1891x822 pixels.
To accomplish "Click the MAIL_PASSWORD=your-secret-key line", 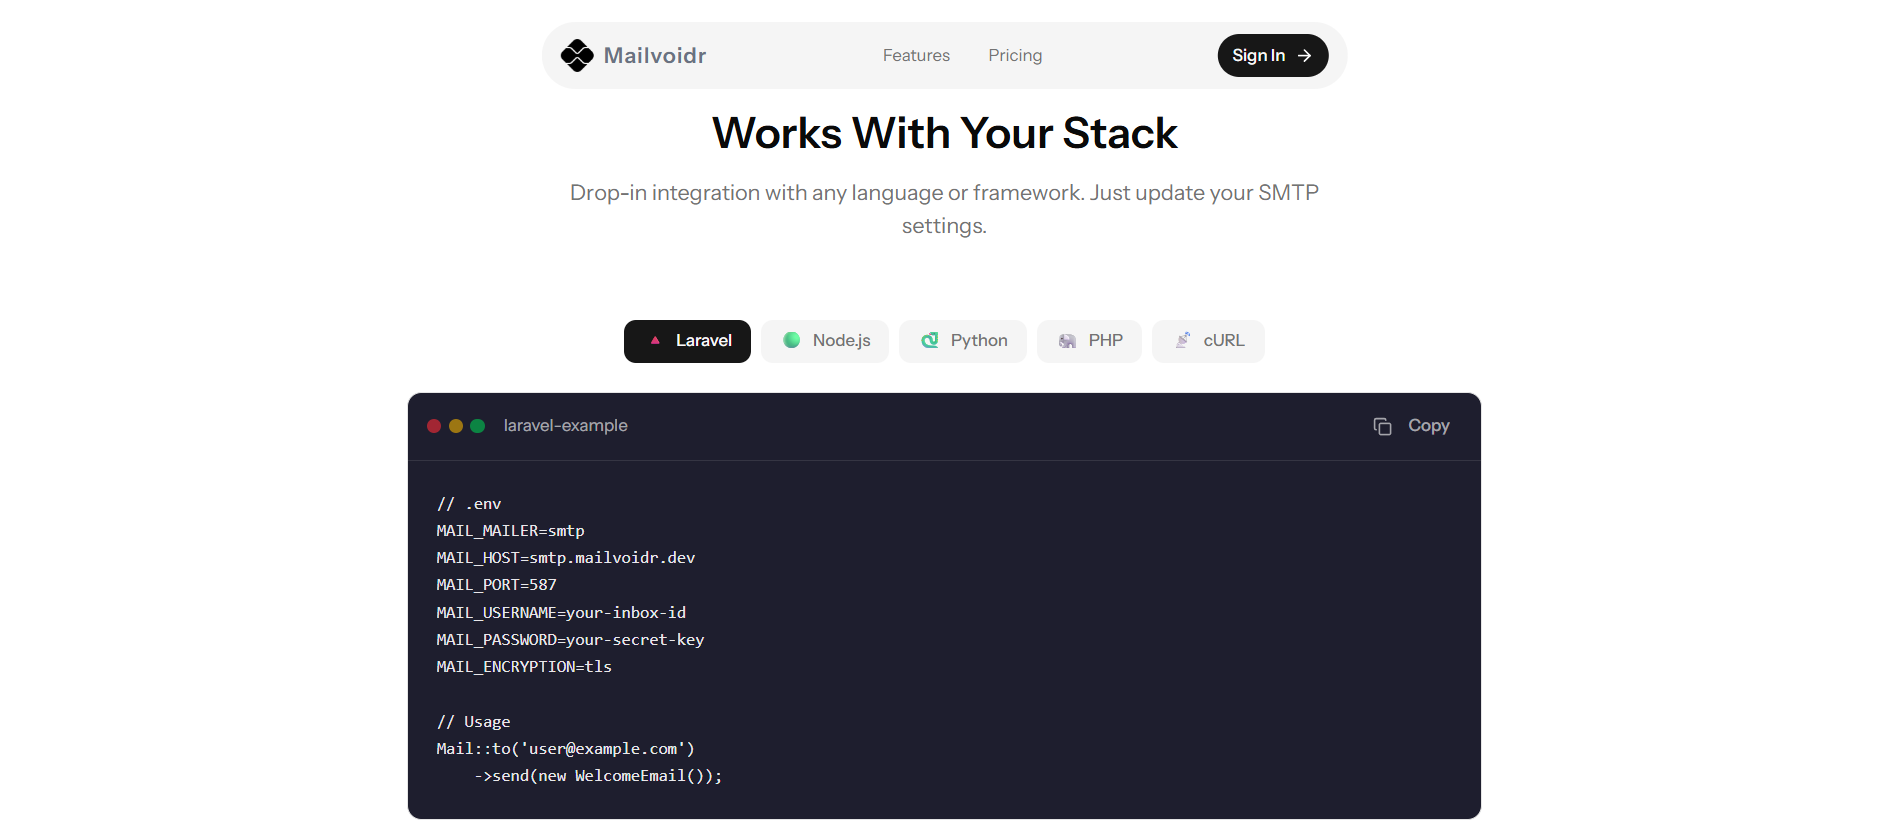I will coord(570,640).
